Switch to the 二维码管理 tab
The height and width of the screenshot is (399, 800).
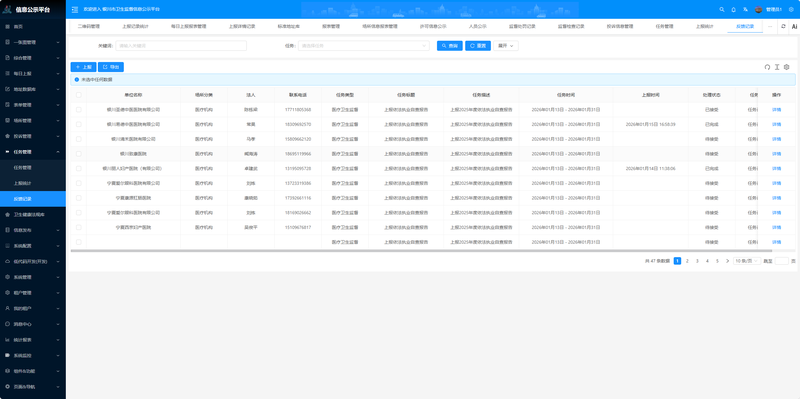[x=89, y=26]
